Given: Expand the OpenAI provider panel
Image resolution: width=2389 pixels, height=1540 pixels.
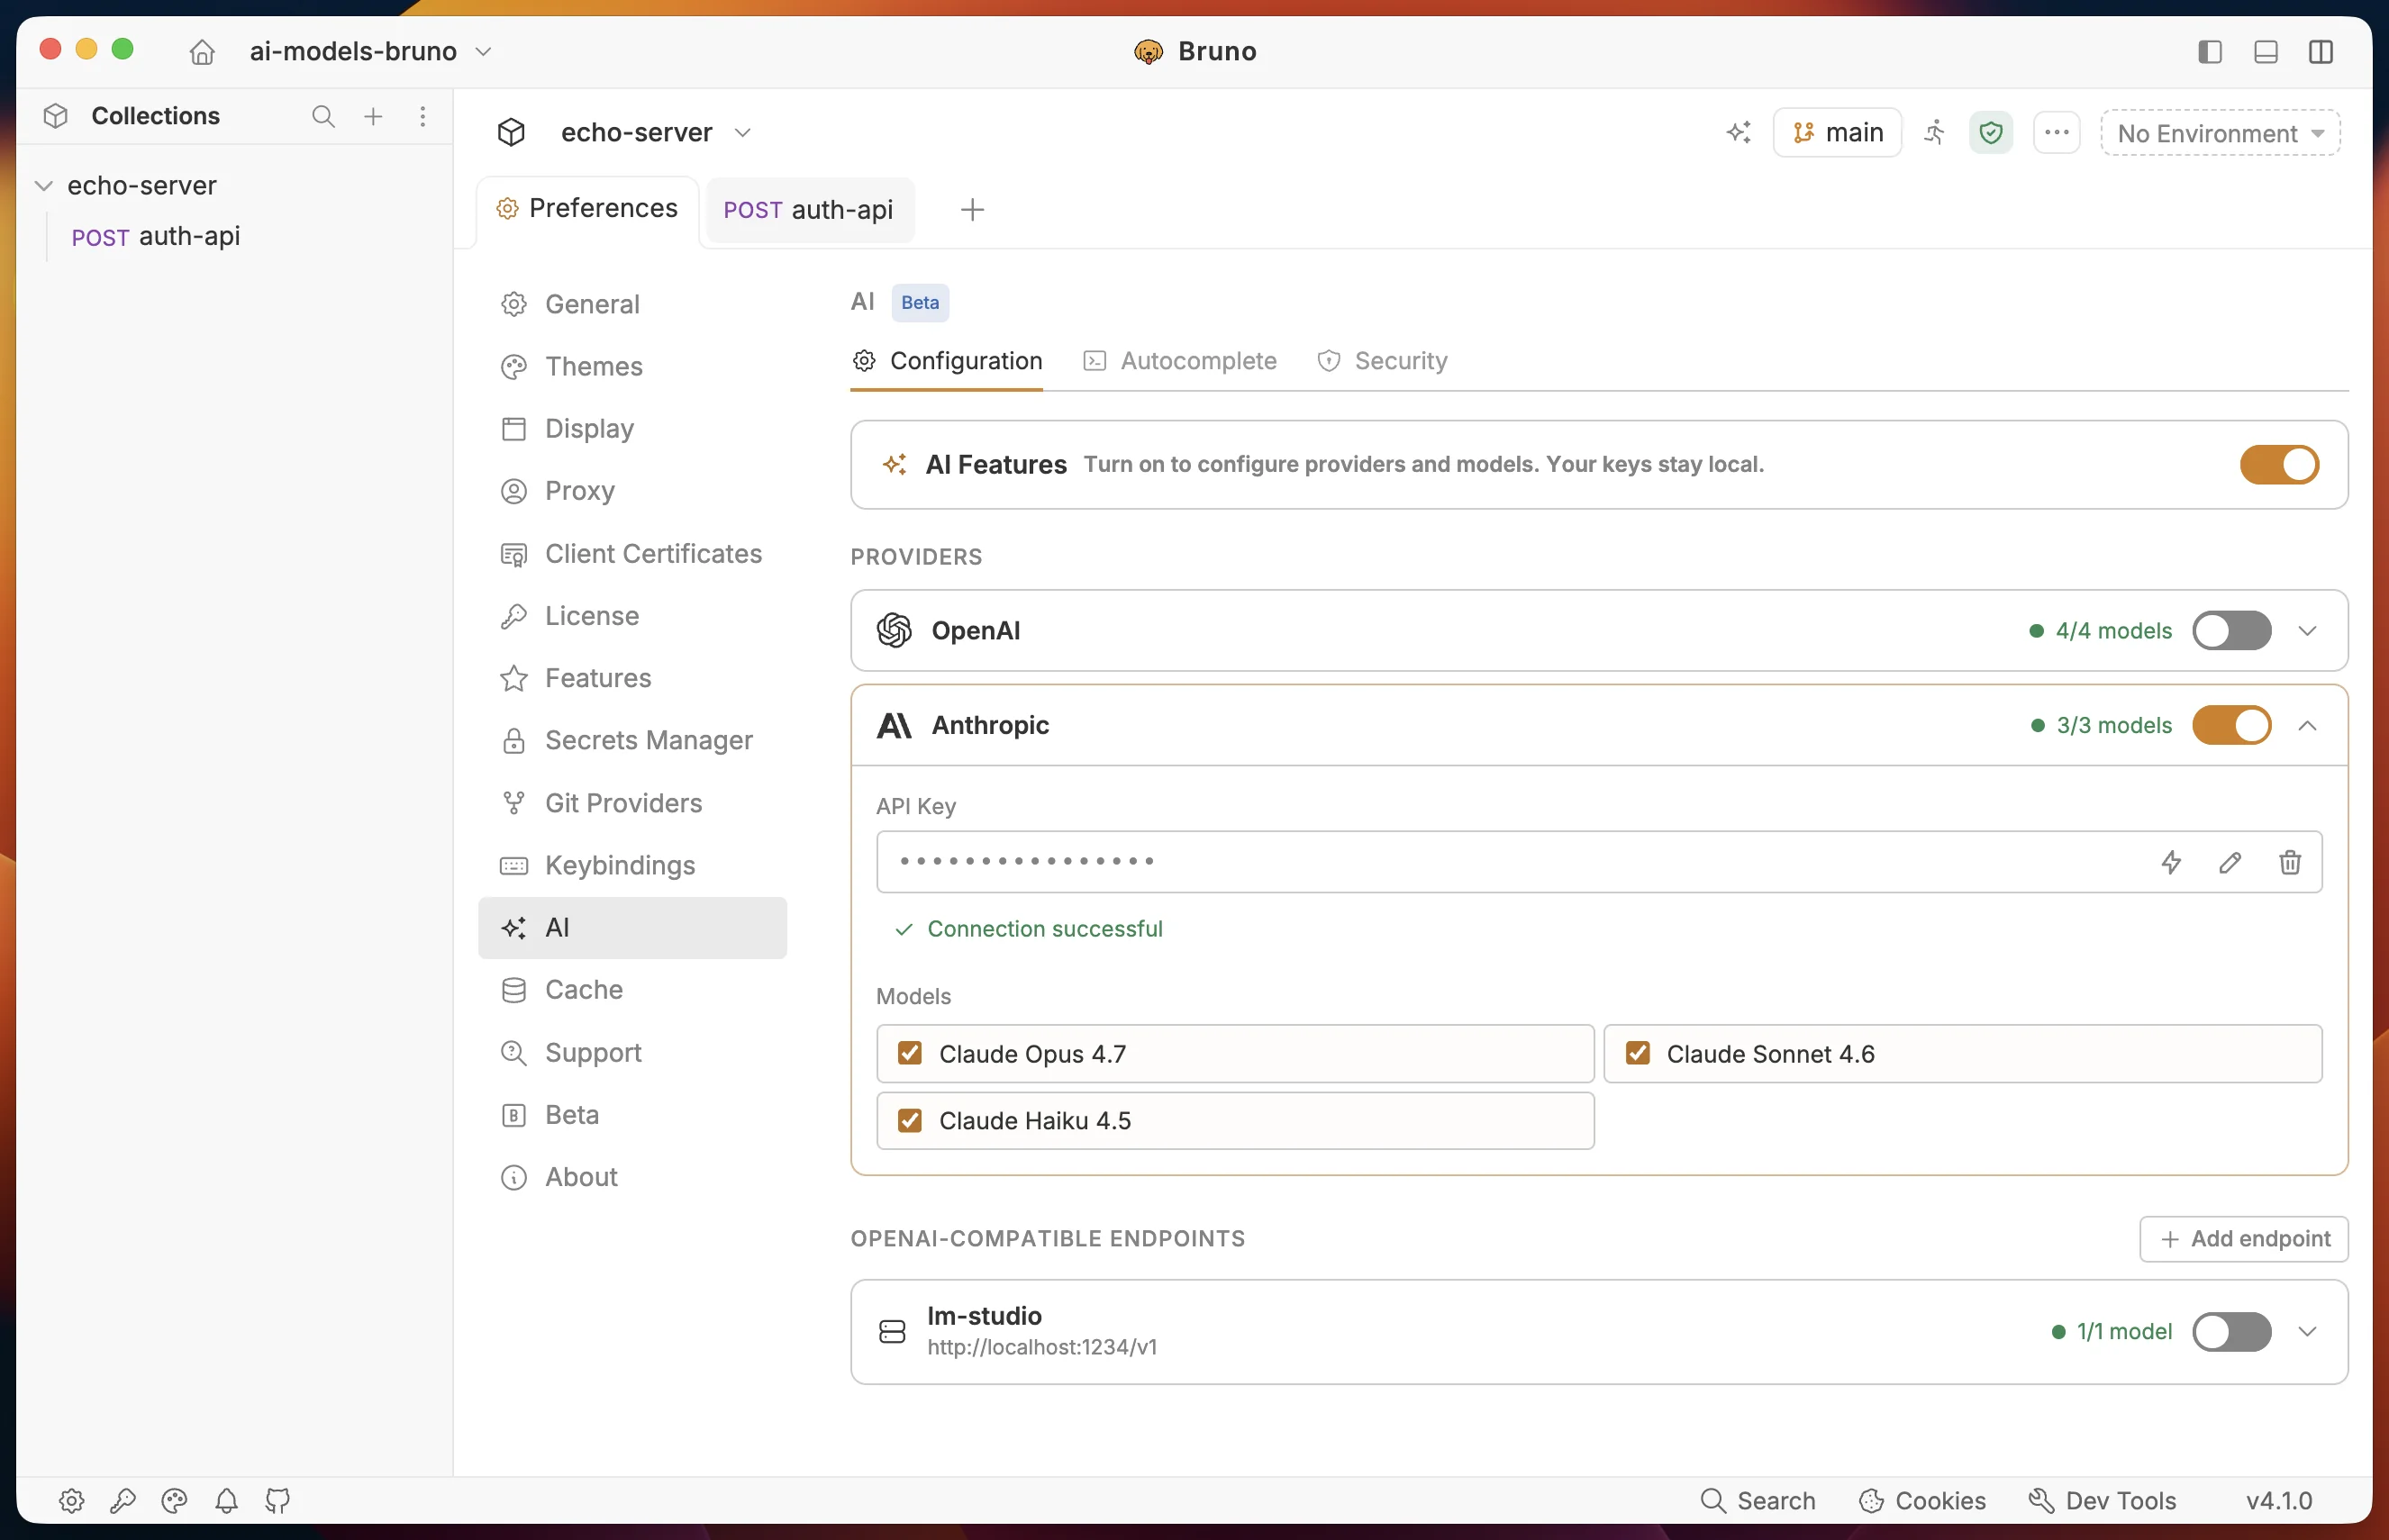Looking at the screenshot, I should click(2307, 630).
